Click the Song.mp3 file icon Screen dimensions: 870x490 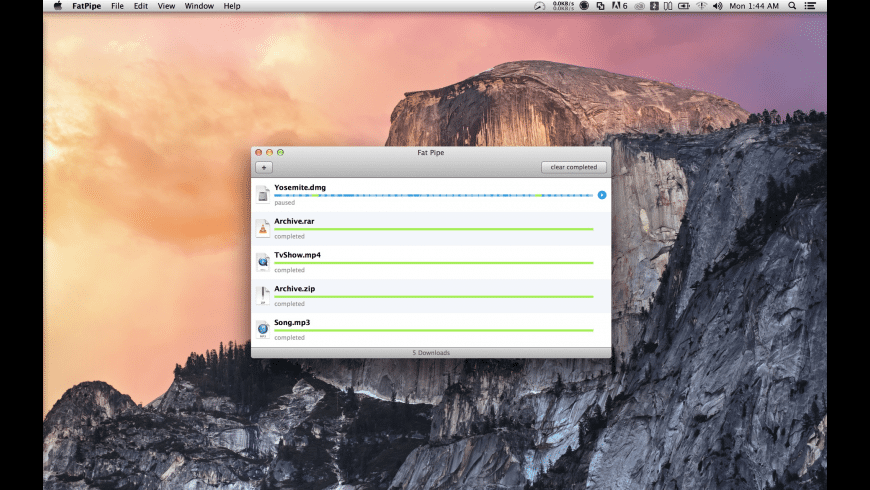click(x=262, y=329)
